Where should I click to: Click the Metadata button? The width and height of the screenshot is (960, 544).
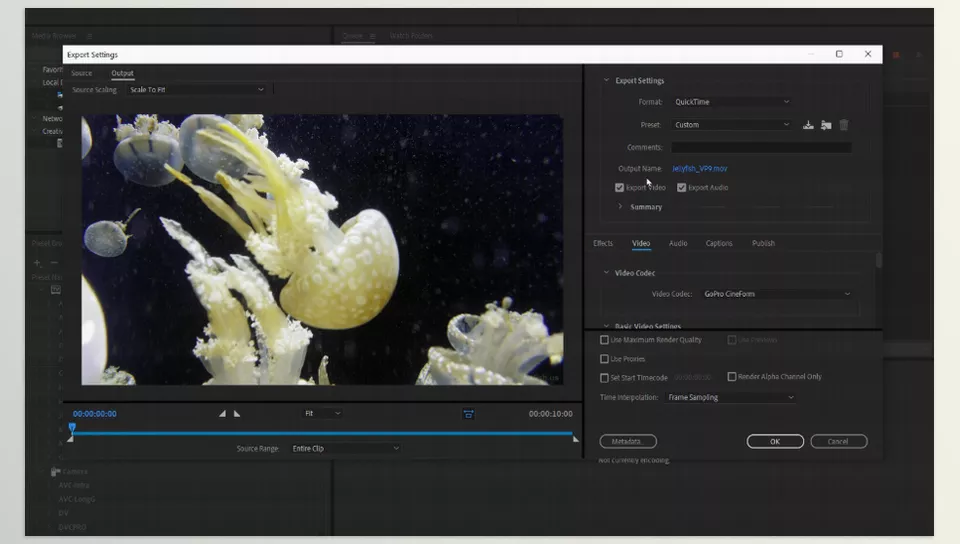[x=628, y=441]
